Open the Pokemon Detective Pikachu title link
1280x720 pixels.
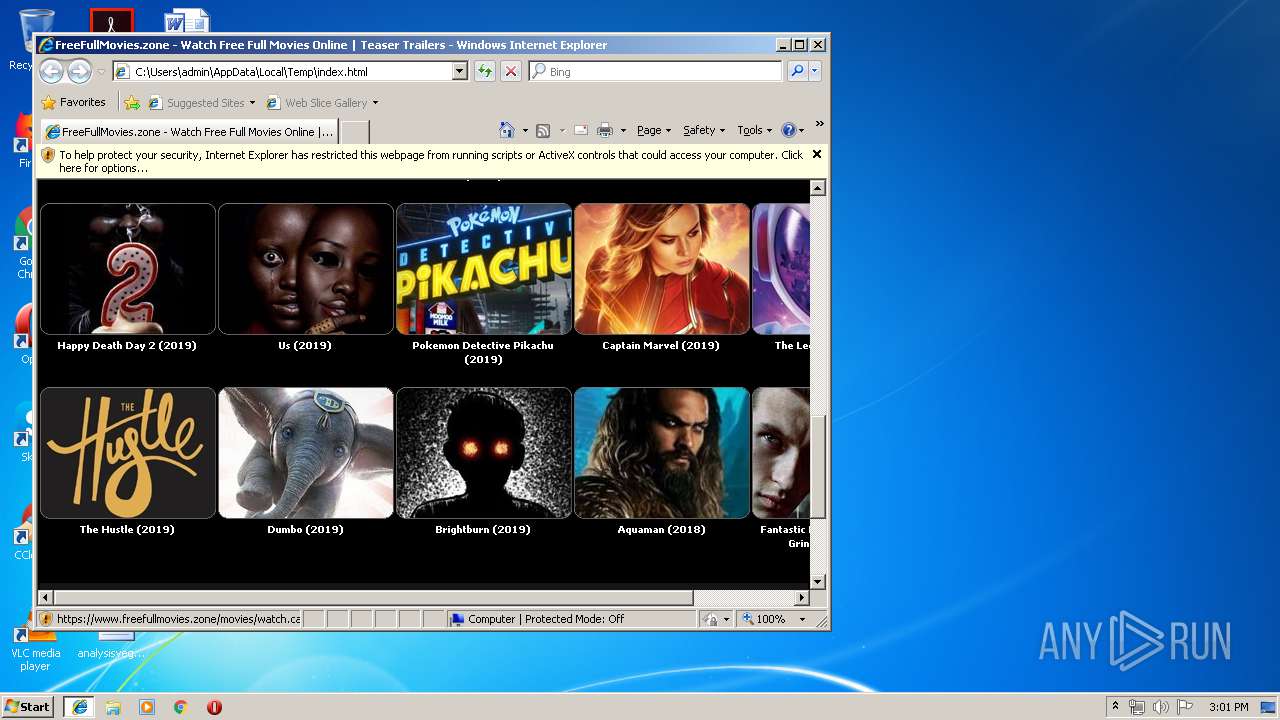(x=483, y=352)
